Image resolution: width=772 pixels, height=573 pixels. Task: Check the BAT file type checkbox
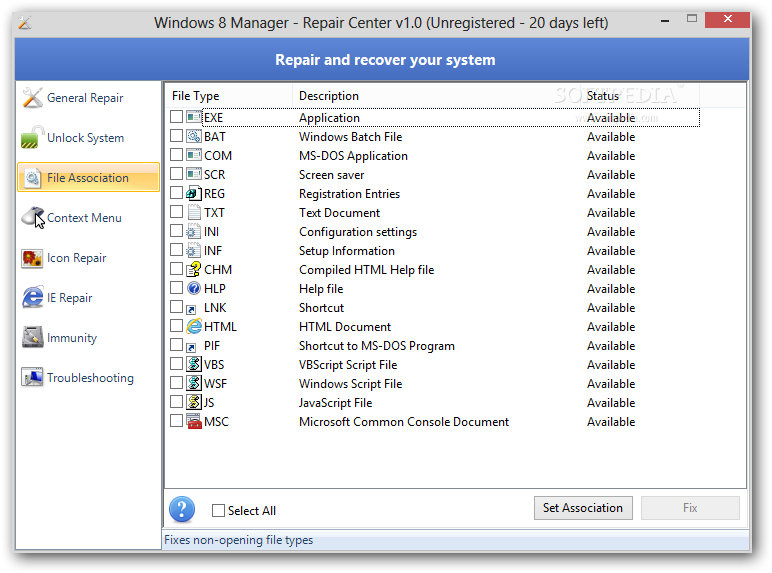point(176,136)
